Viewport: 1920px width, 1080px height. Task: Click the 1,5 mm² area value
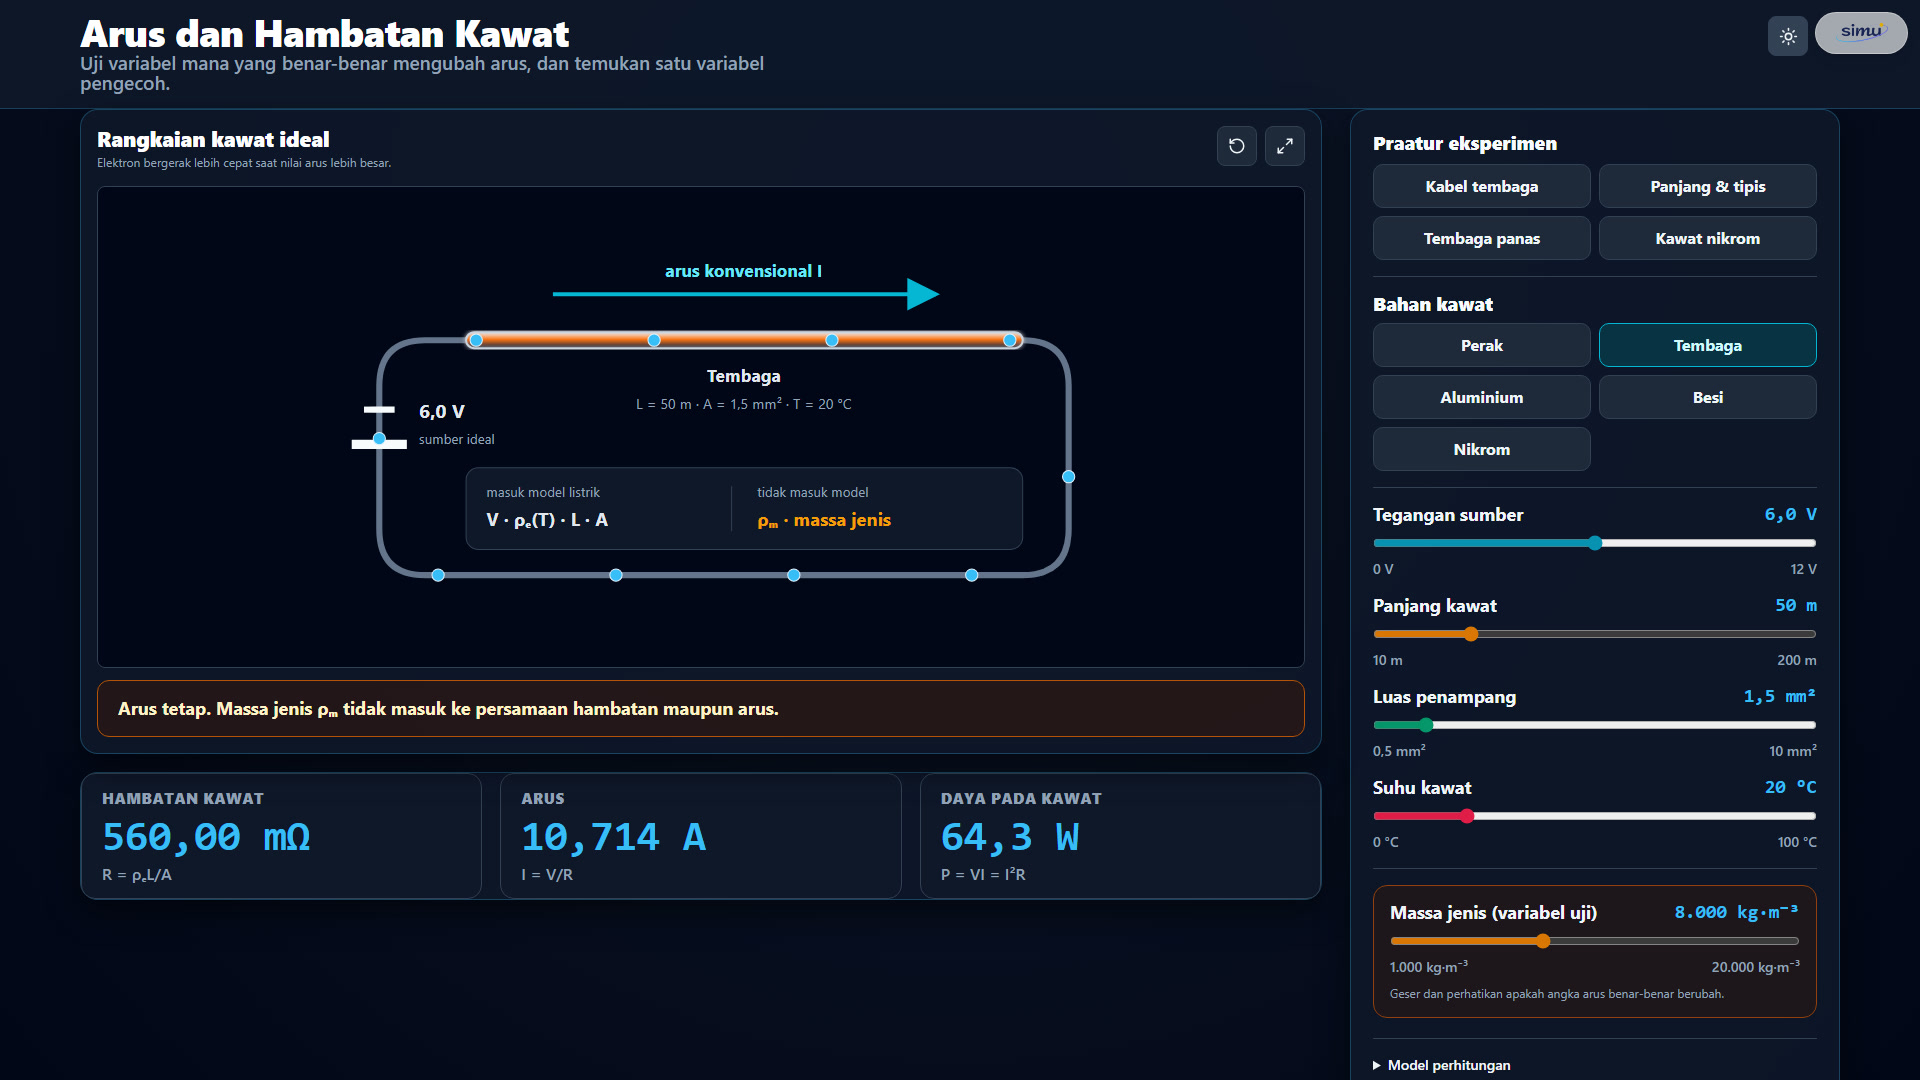coord(1780,696)
